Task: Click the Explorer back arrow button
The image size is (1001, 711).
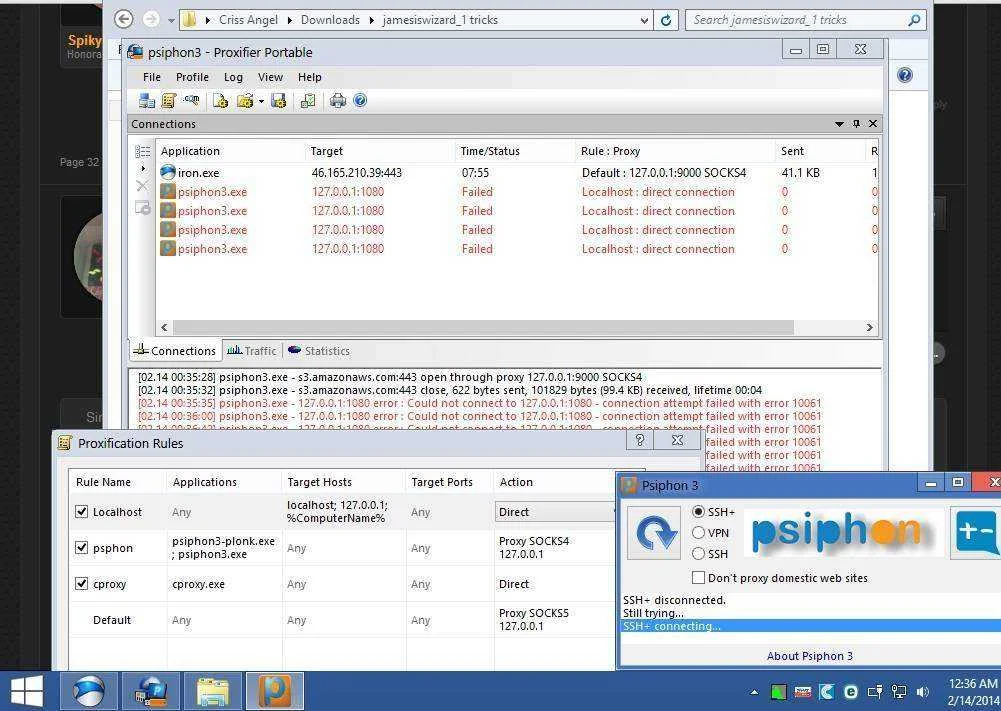Action: (124, 19)
